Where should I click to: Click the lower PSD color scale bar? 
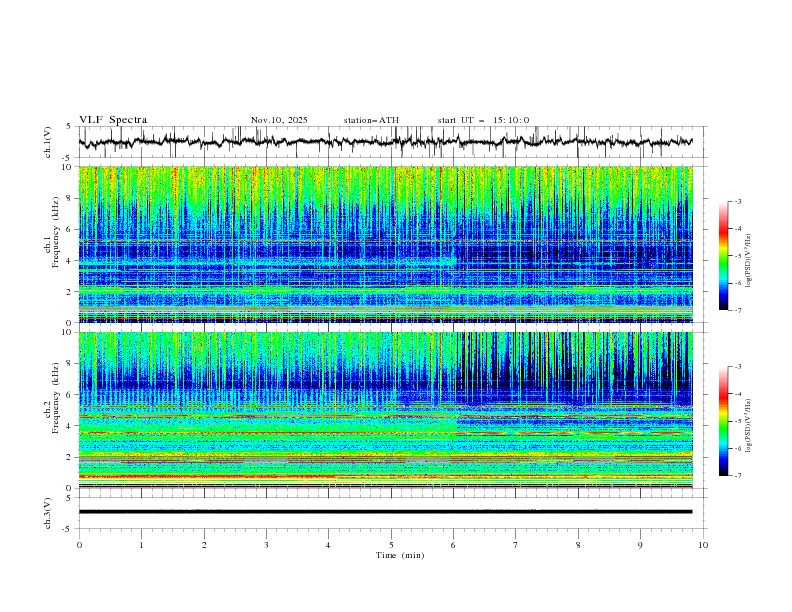(724, 421)
